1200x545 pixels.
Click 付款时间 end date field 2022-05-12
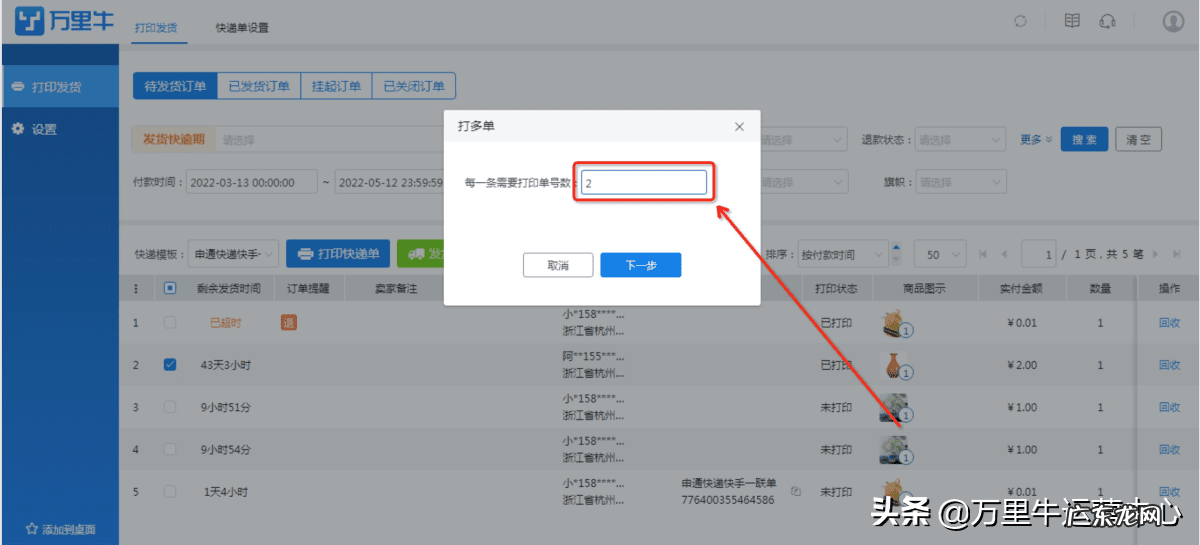click(x=390, y=183)
